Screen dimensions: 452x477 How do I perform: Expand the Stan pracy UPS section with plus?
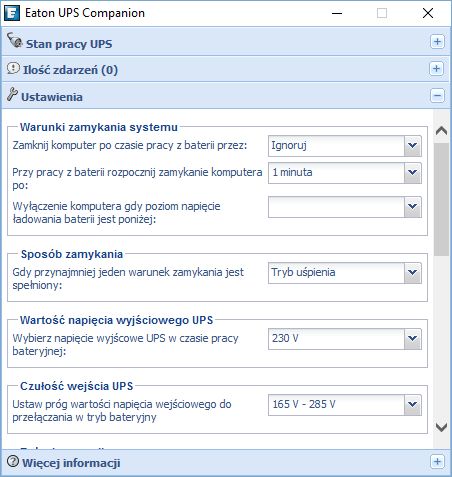(437, 42)
